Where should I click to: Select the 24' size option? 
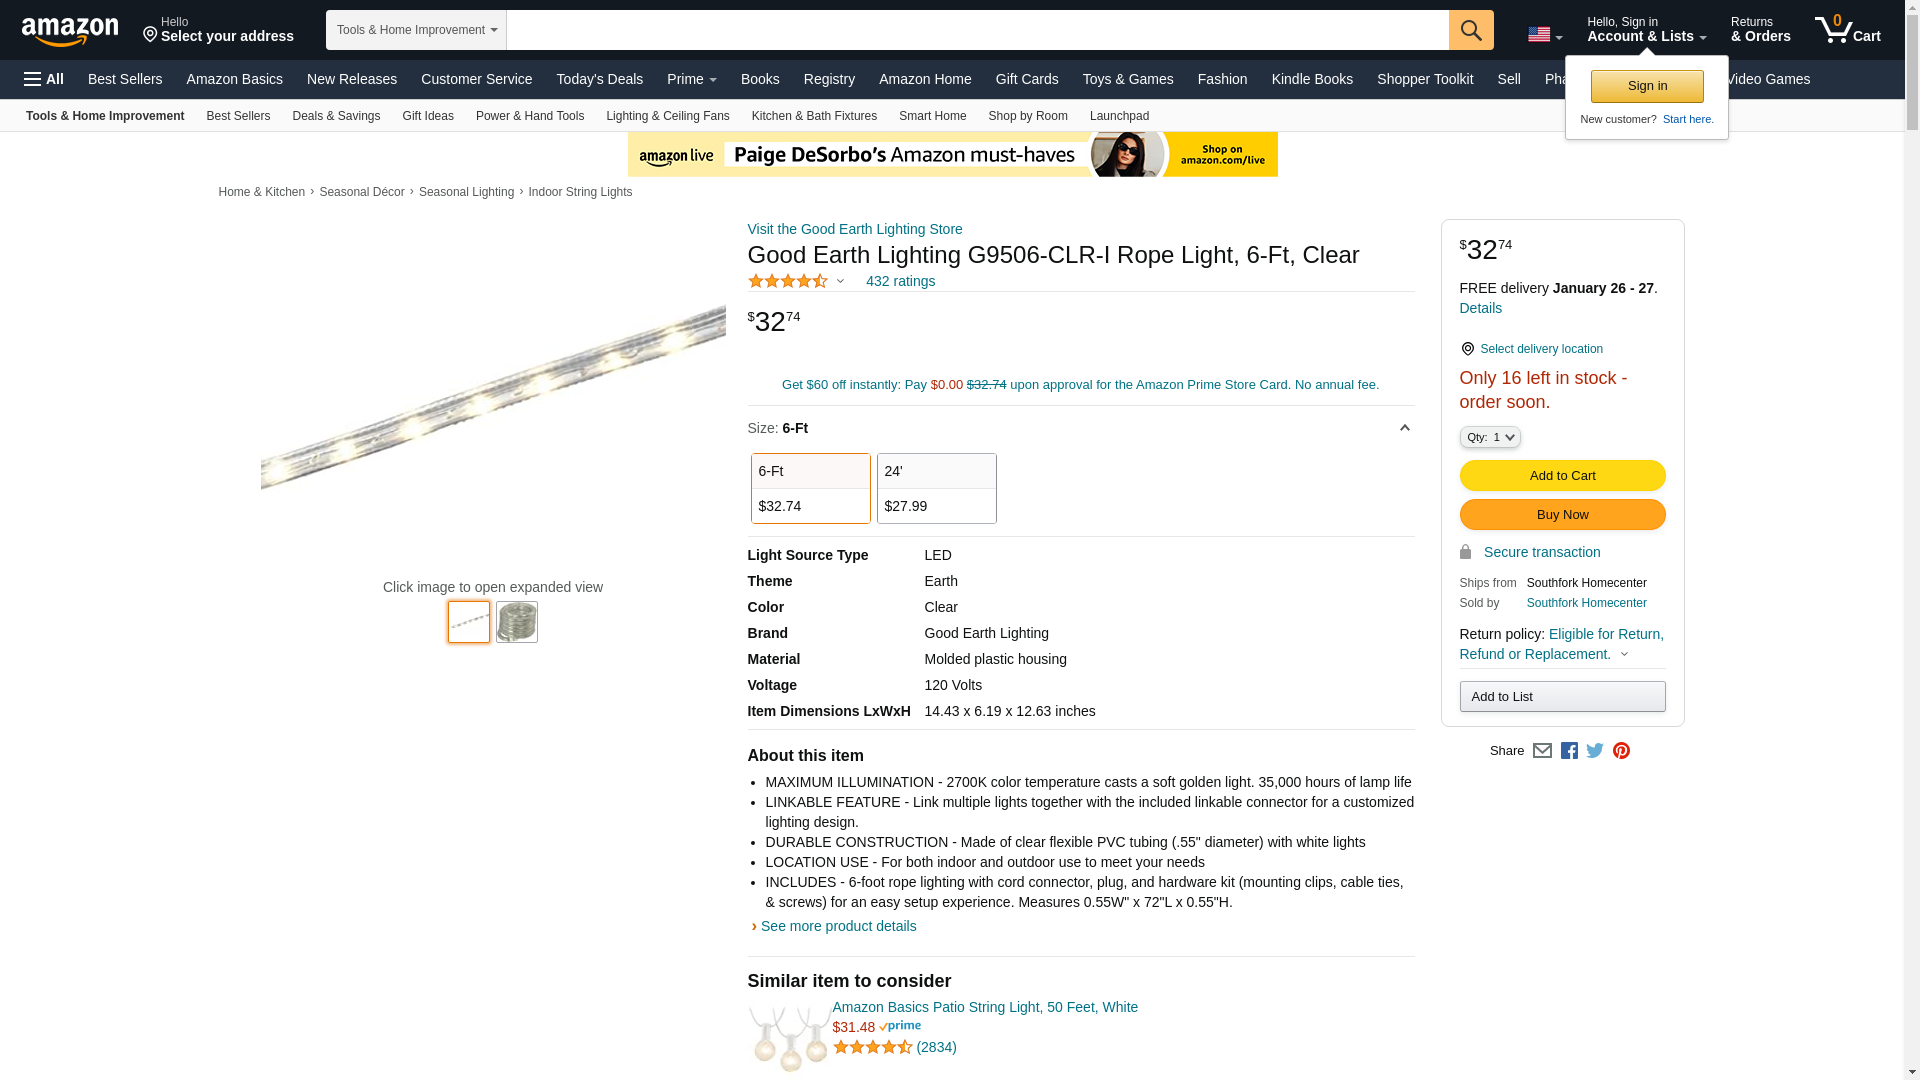pyautogui.click(x=936, y=488)
